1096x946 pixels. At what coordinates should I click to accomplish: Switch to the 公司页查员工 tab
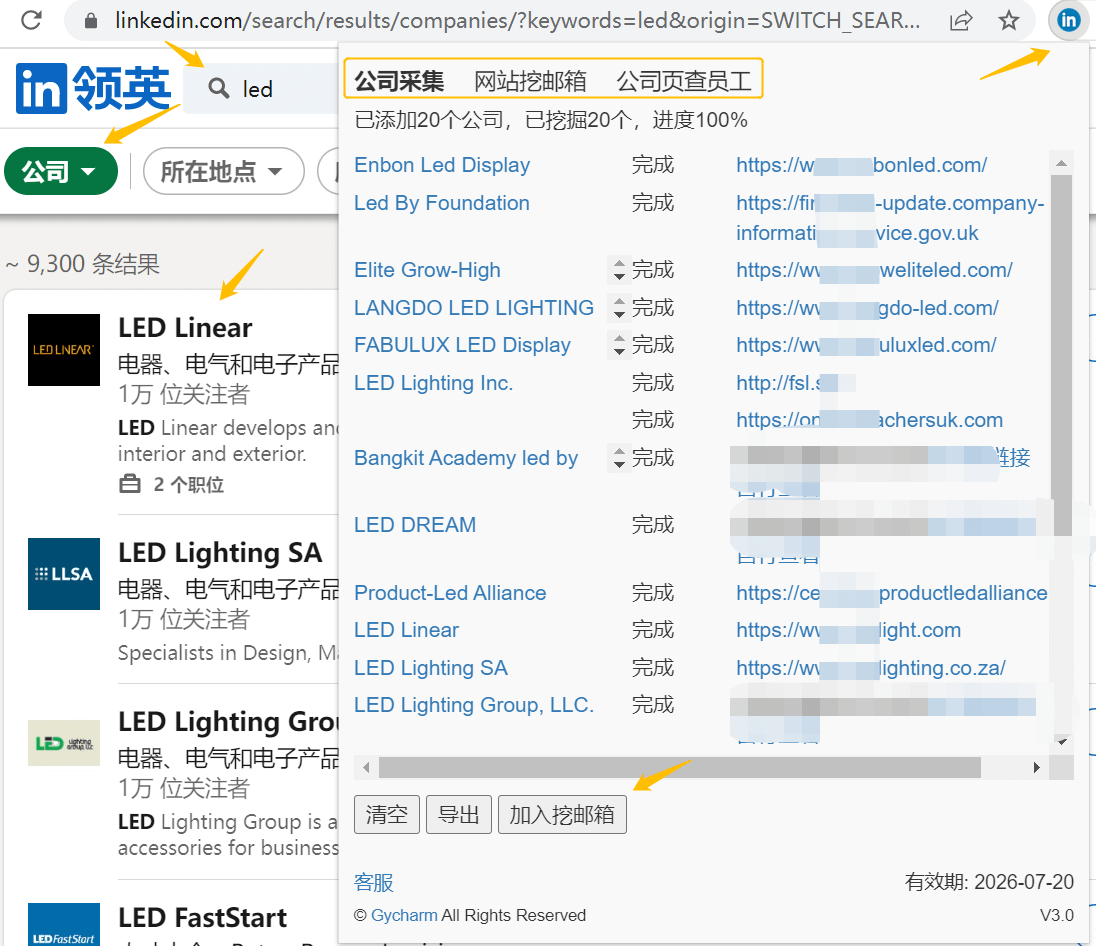pos(684,81)
